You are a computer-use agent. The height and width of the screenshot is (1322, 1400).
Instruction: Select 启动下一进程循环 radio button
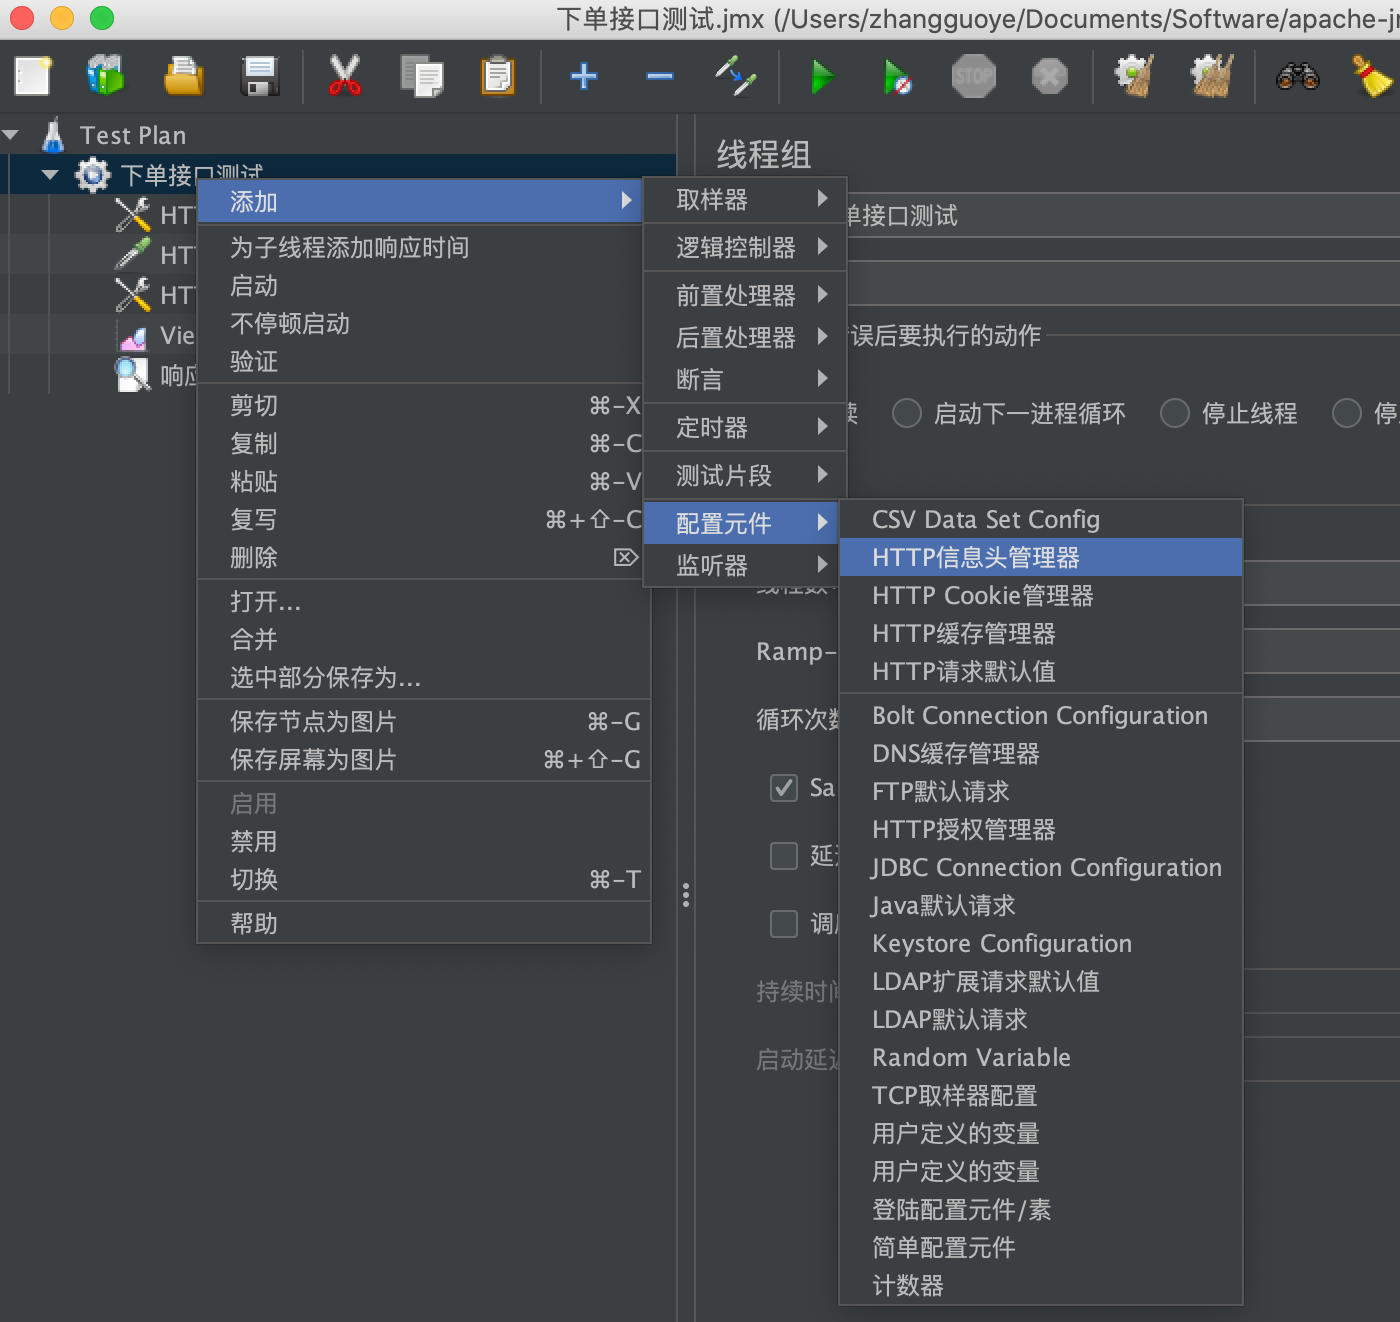pyautogui.click(x=906, y=413)
